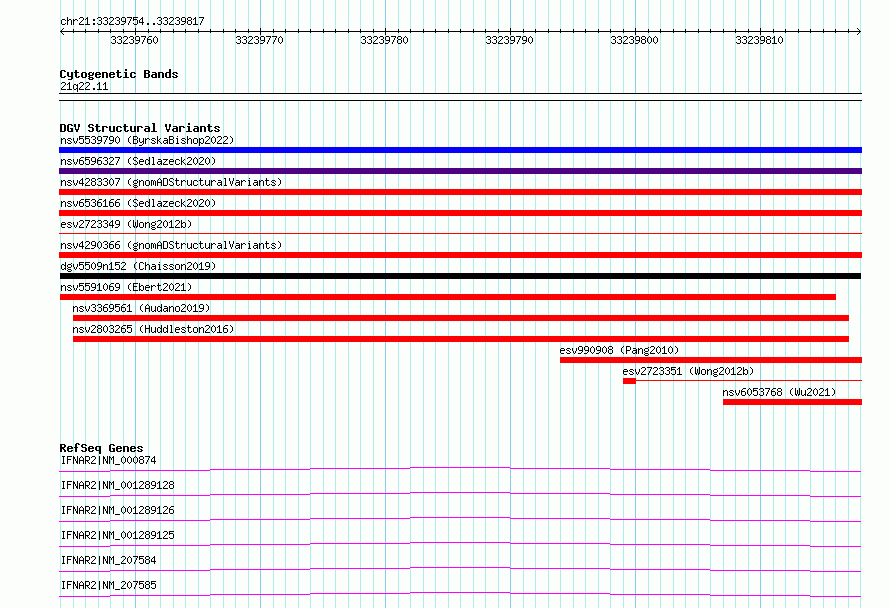The height and width of the screenshot is (608, 890).
Task: Click the small red block under esv2723351
Action: 629,381
